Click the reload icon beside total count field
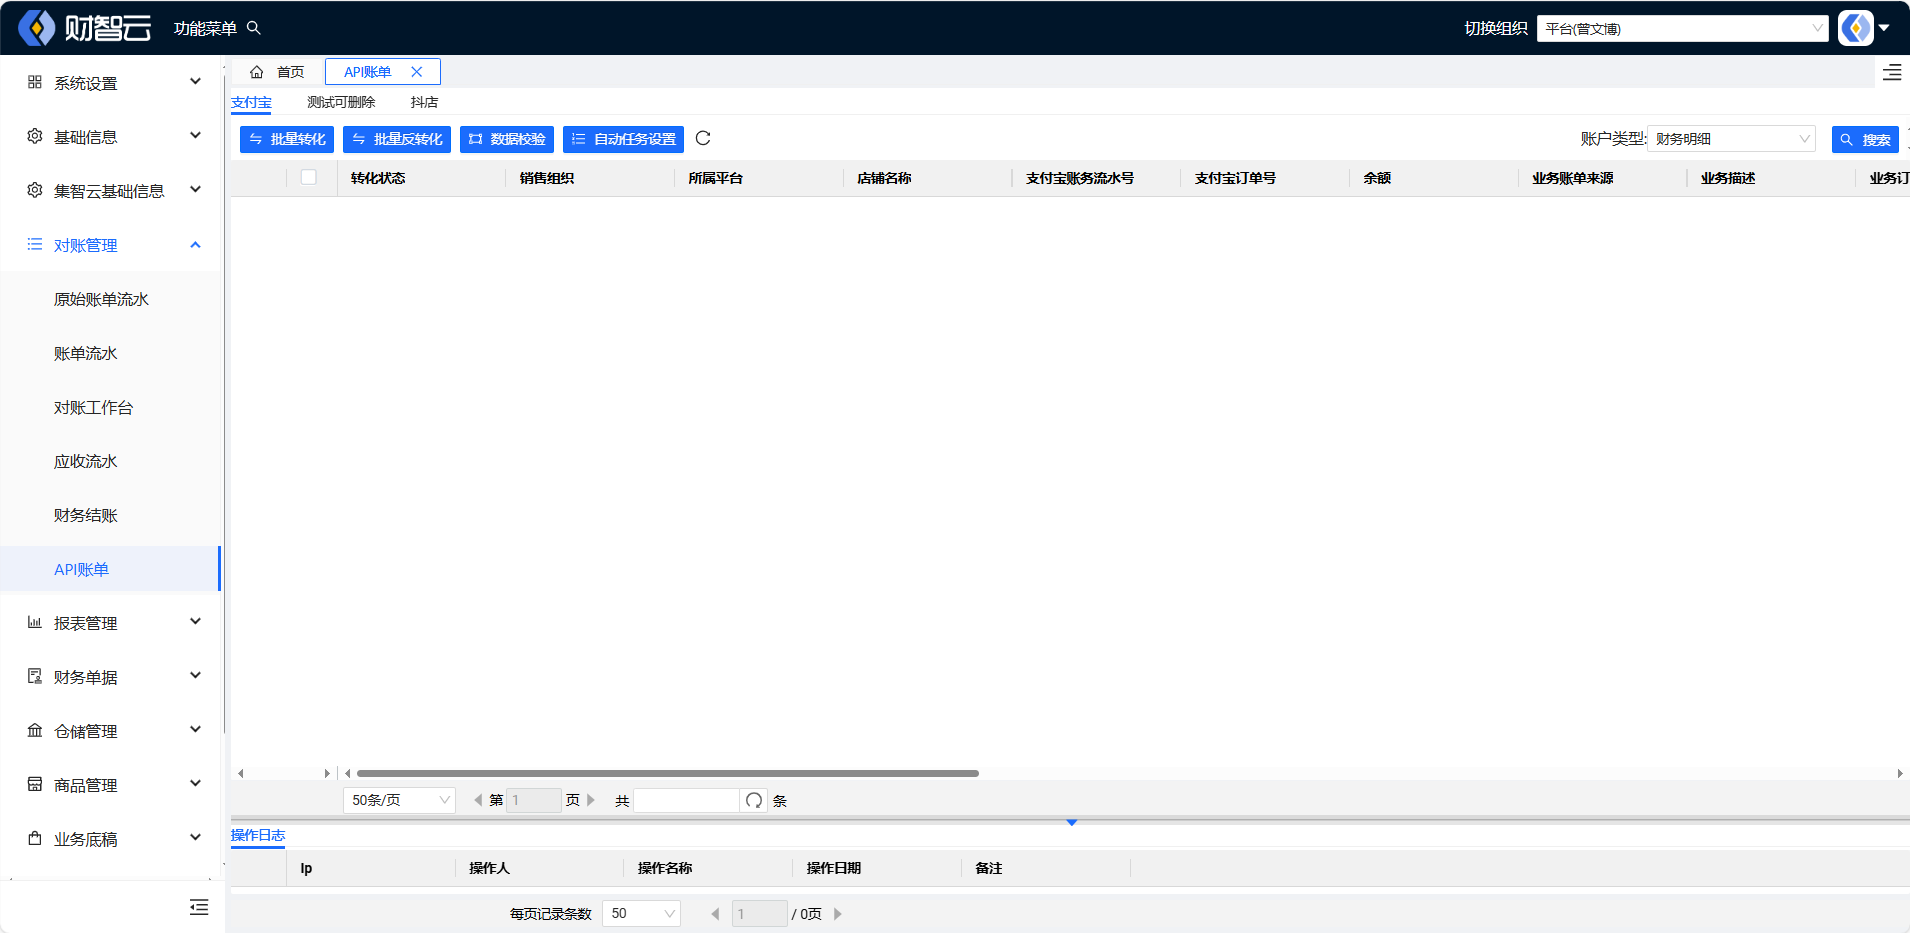This screenshot has height=933, width=1910. coord(754,800)
